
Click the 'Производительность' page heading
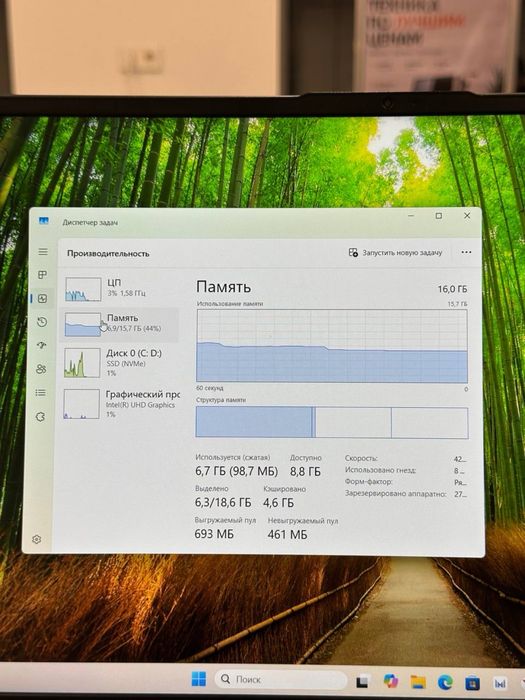pyautogui.click(x=108, y=253)
